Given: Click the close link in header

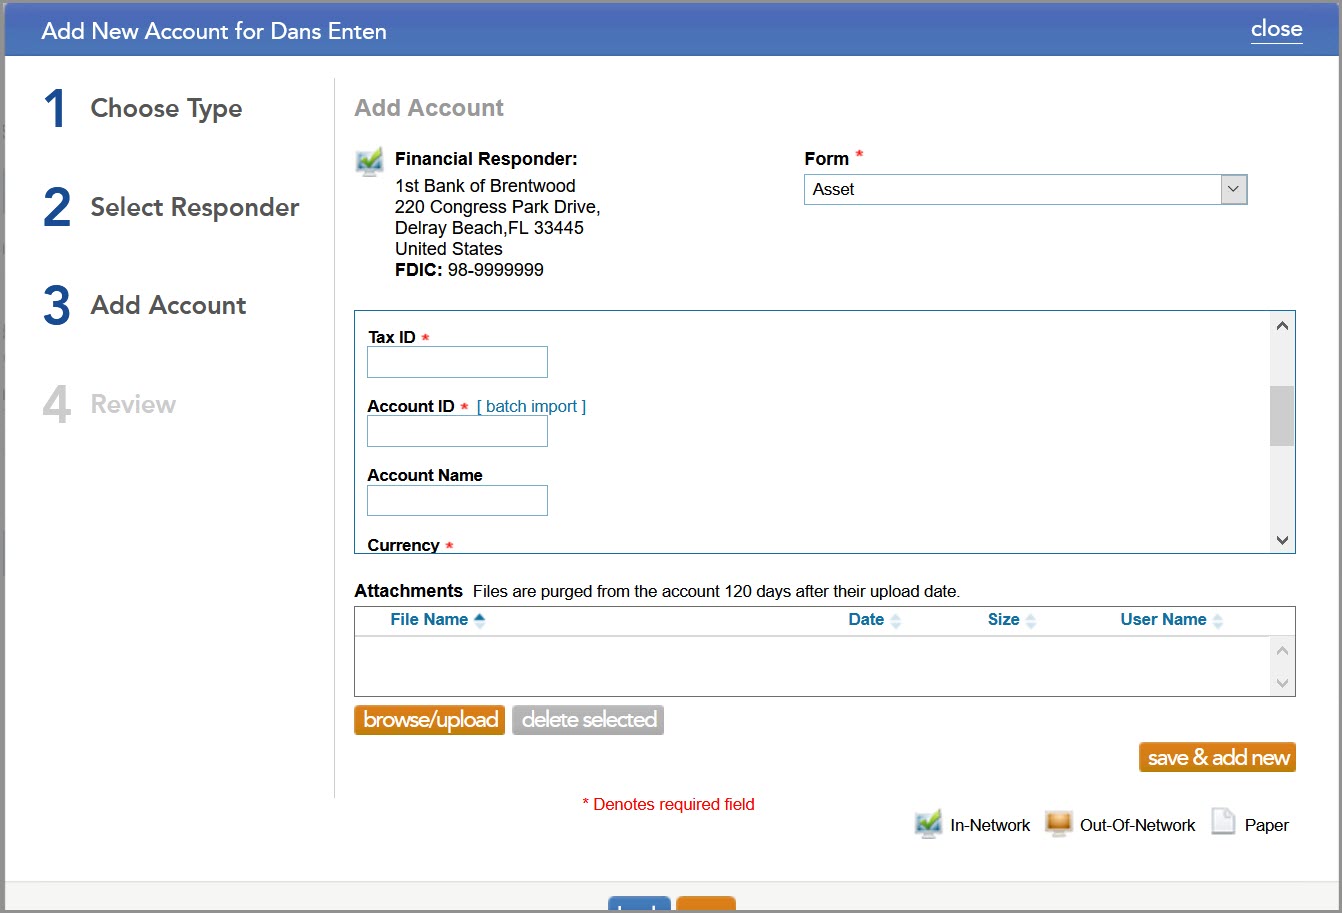Looking at the screenshot, I should coord(1276,29).
